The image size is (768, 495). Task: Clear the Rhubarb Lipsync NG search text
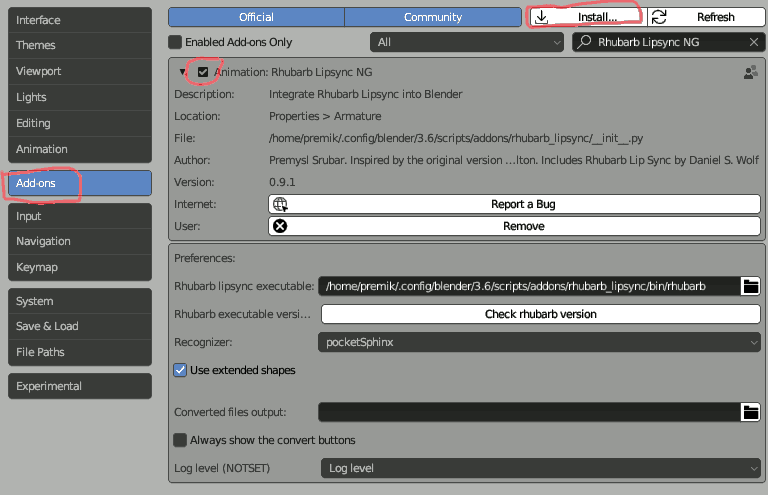coord(754,42)
